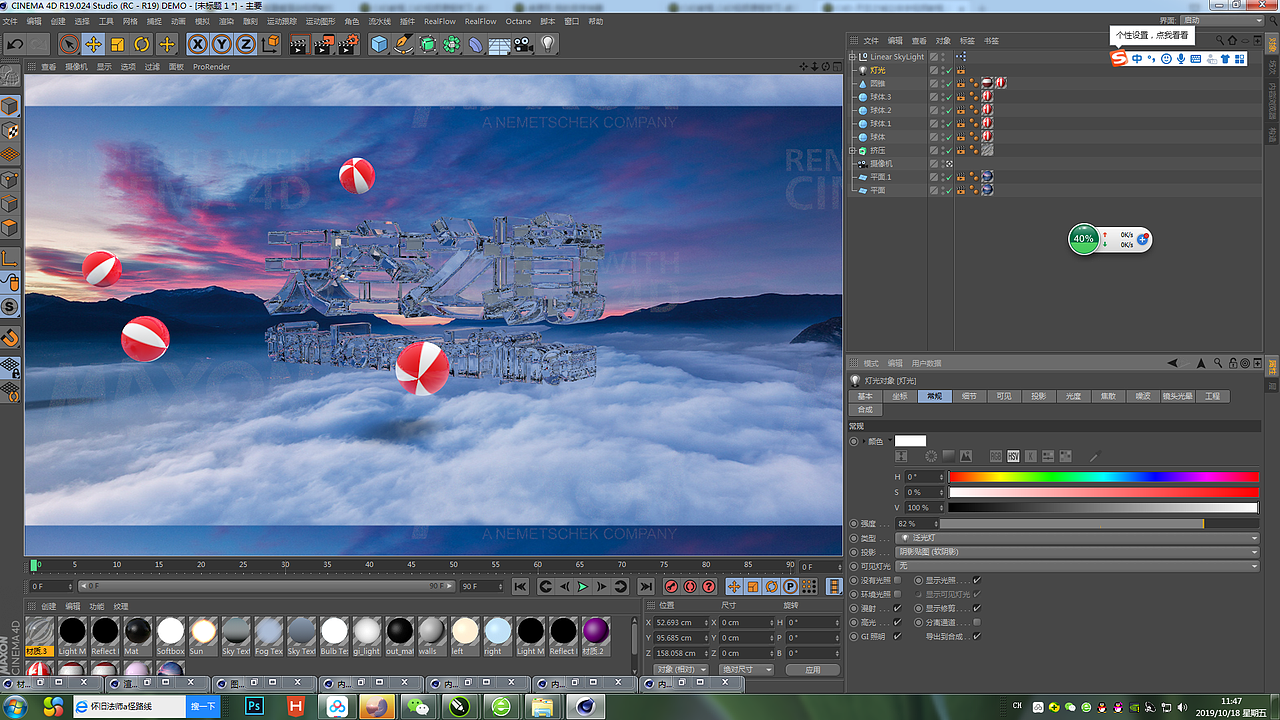Screen dimensions: 1280x720
Task: Open the 类型 light type dropdown
Action: pyautogui.click(x=1079, y=538)
